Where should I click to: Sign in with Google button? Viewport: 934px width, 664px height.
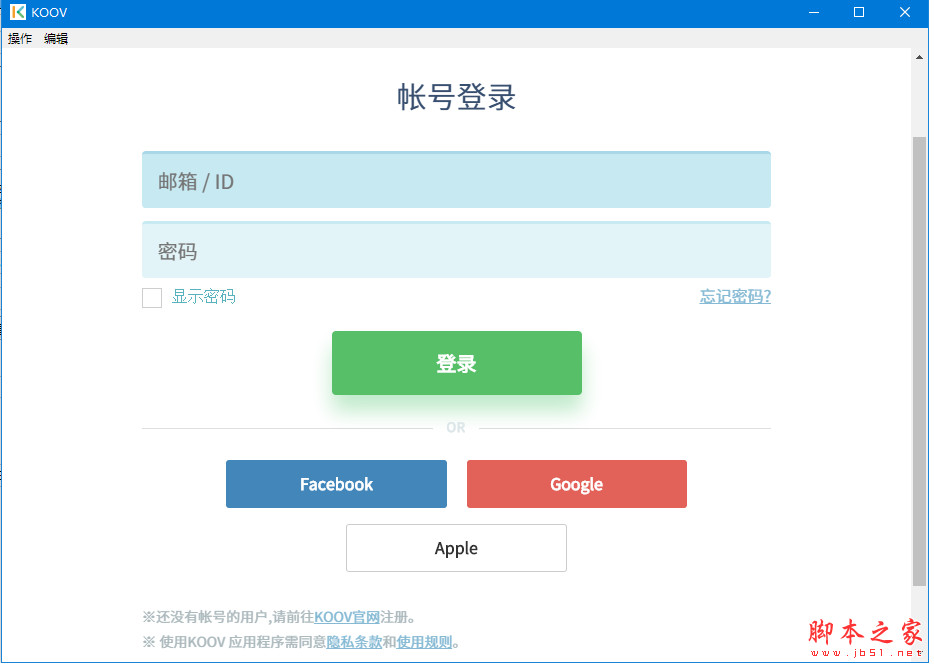tap(577, 484)
